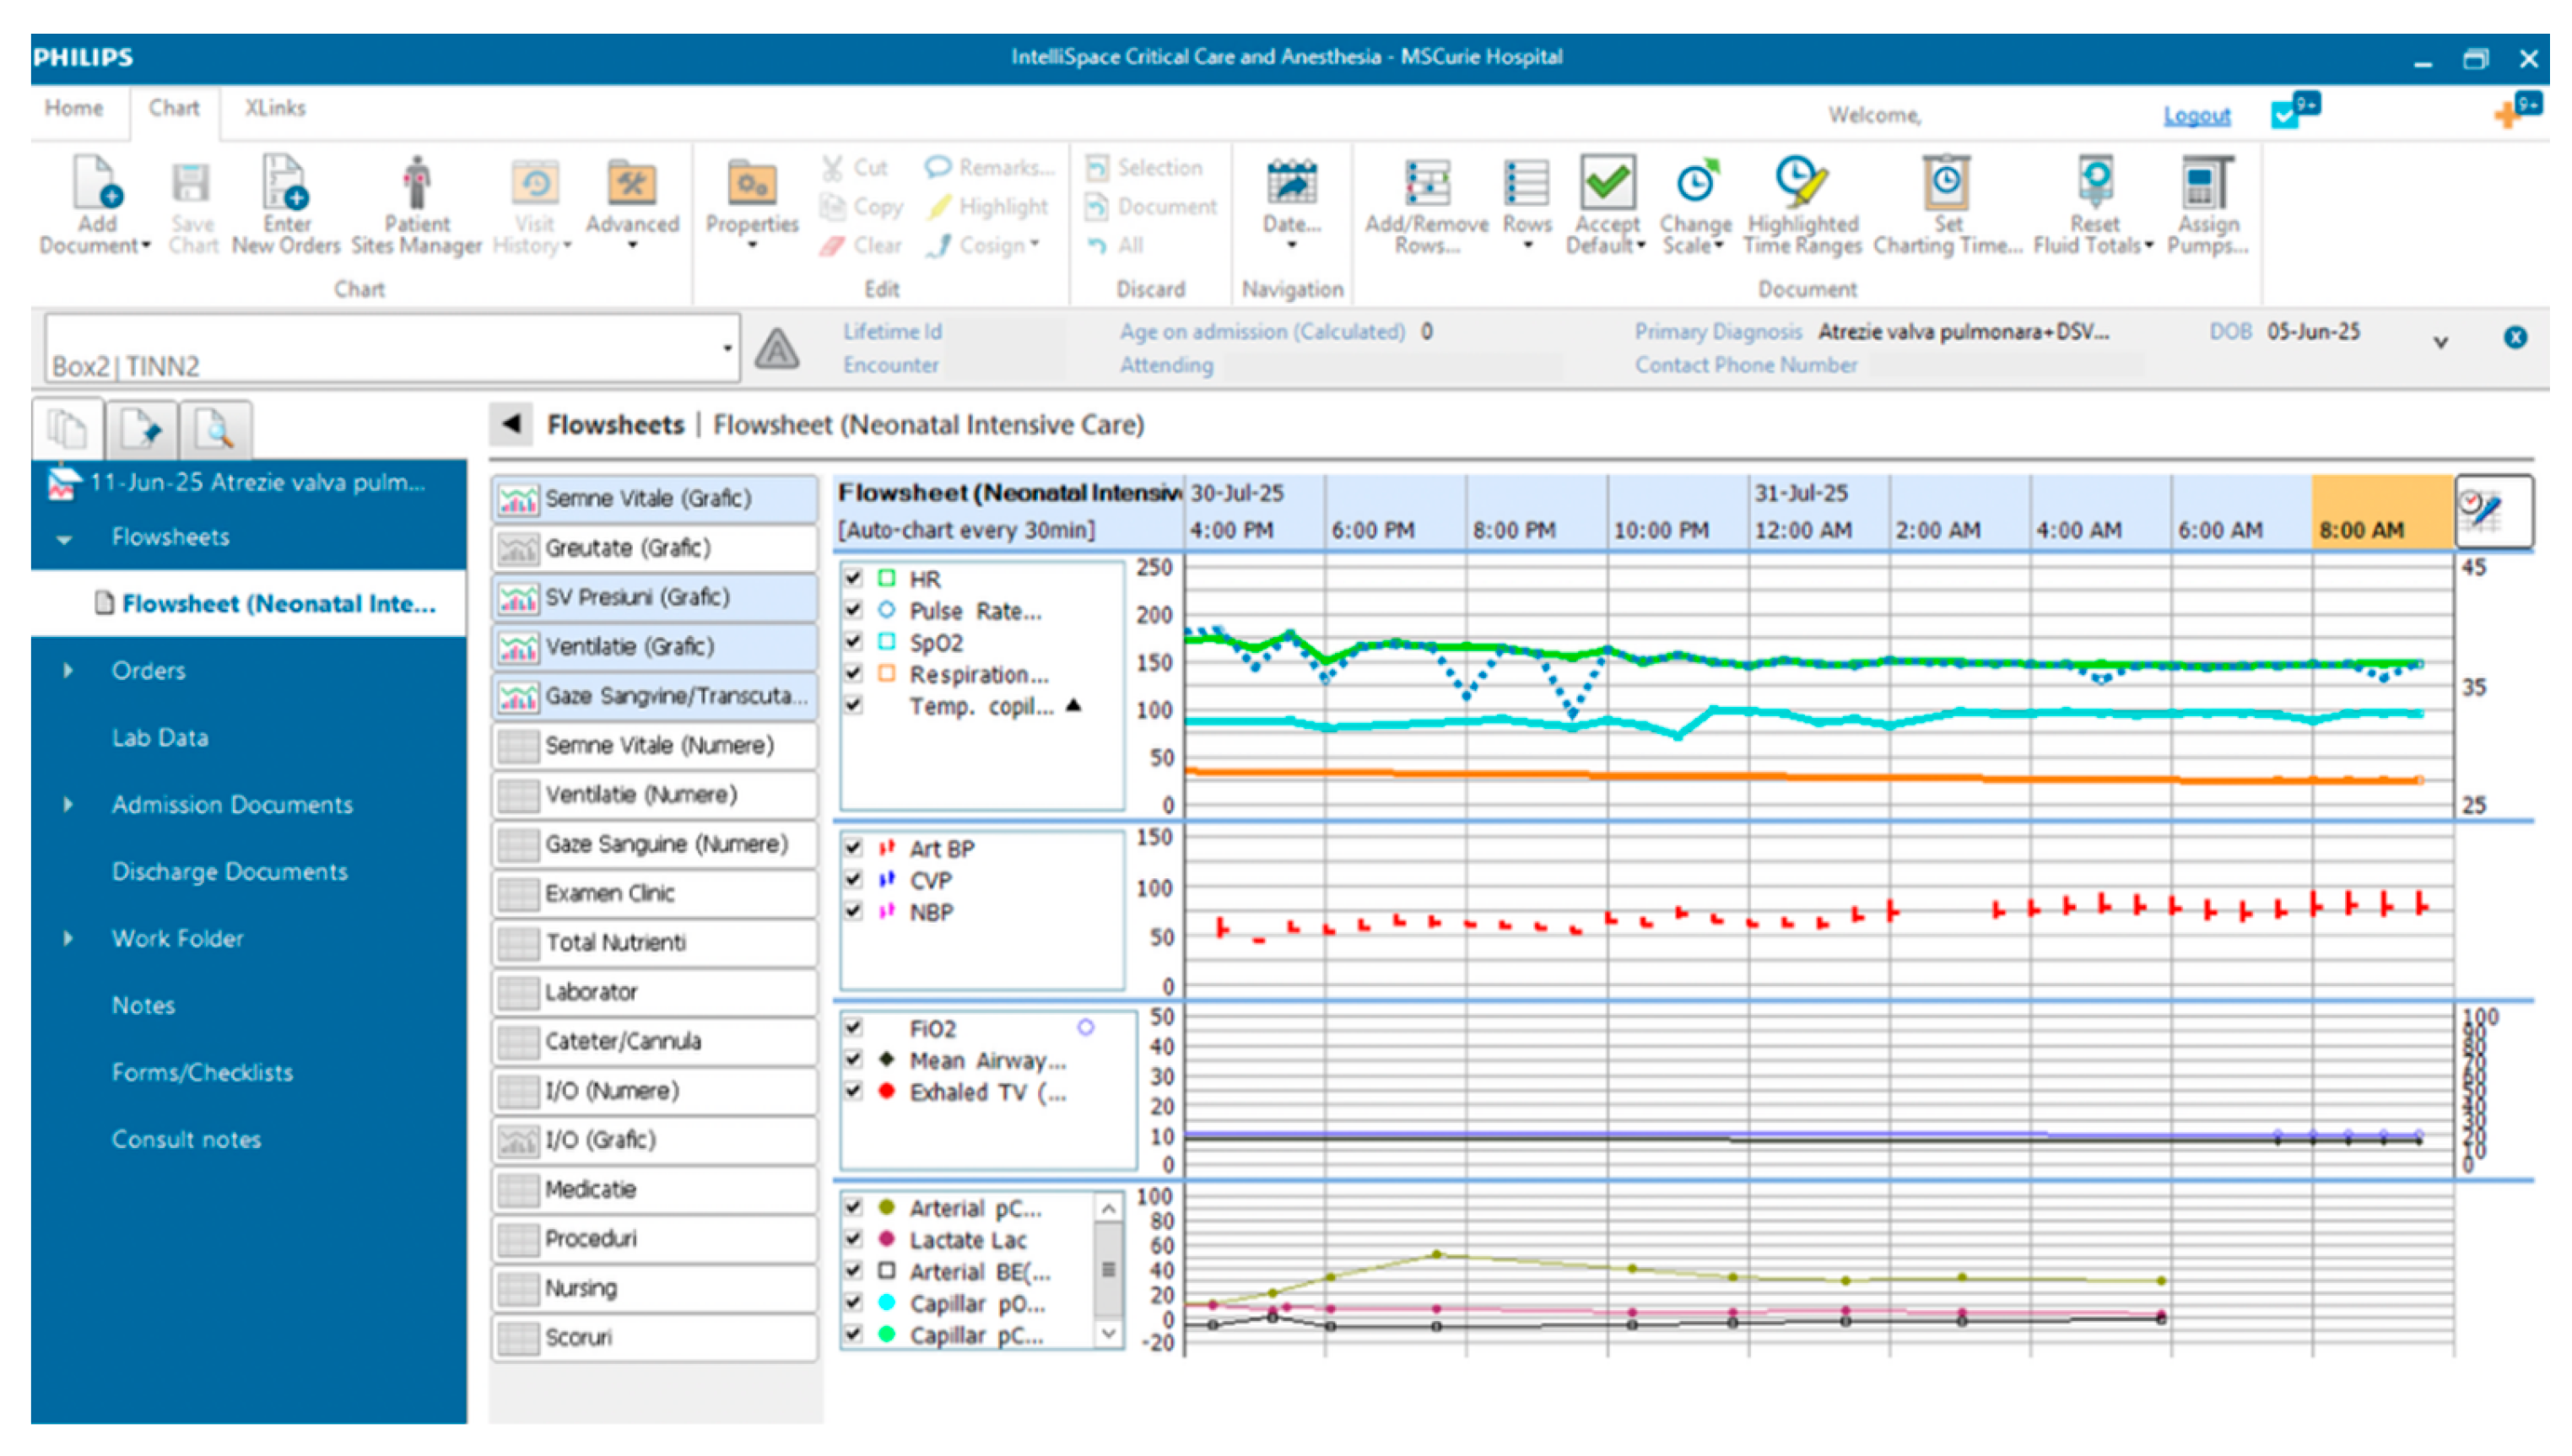Viewport: 2572px width, 1456px height.
Task: Open the Box2 TINN2 patient dropdown
Action: click(x=727, y=348)
